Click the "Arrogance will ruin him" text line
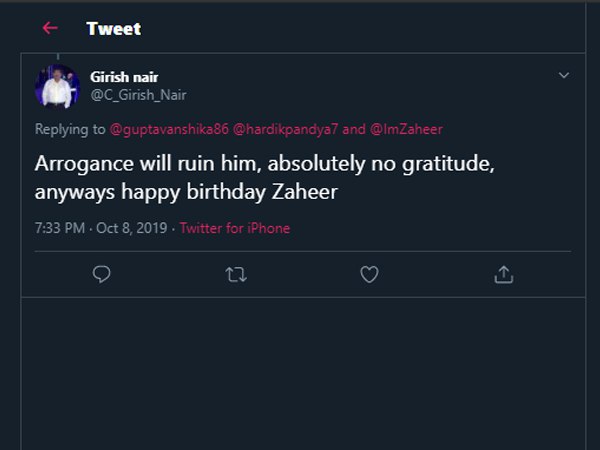Screen dimensions: 600x450 tap(265, 161)
